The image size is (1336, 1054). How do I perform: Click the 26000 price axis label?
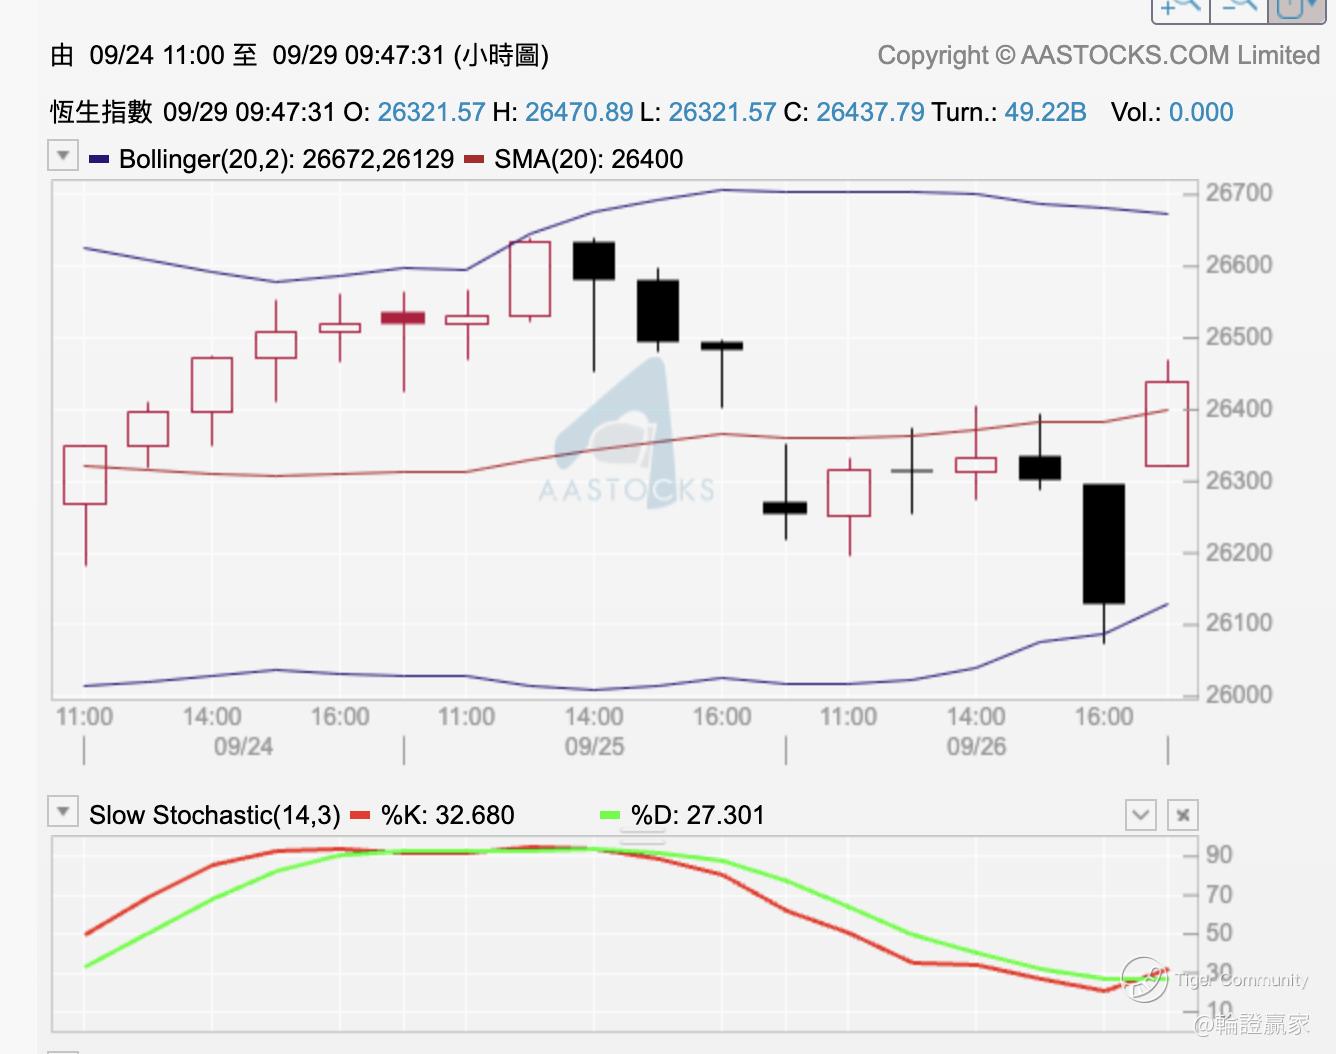[1239, 695]
